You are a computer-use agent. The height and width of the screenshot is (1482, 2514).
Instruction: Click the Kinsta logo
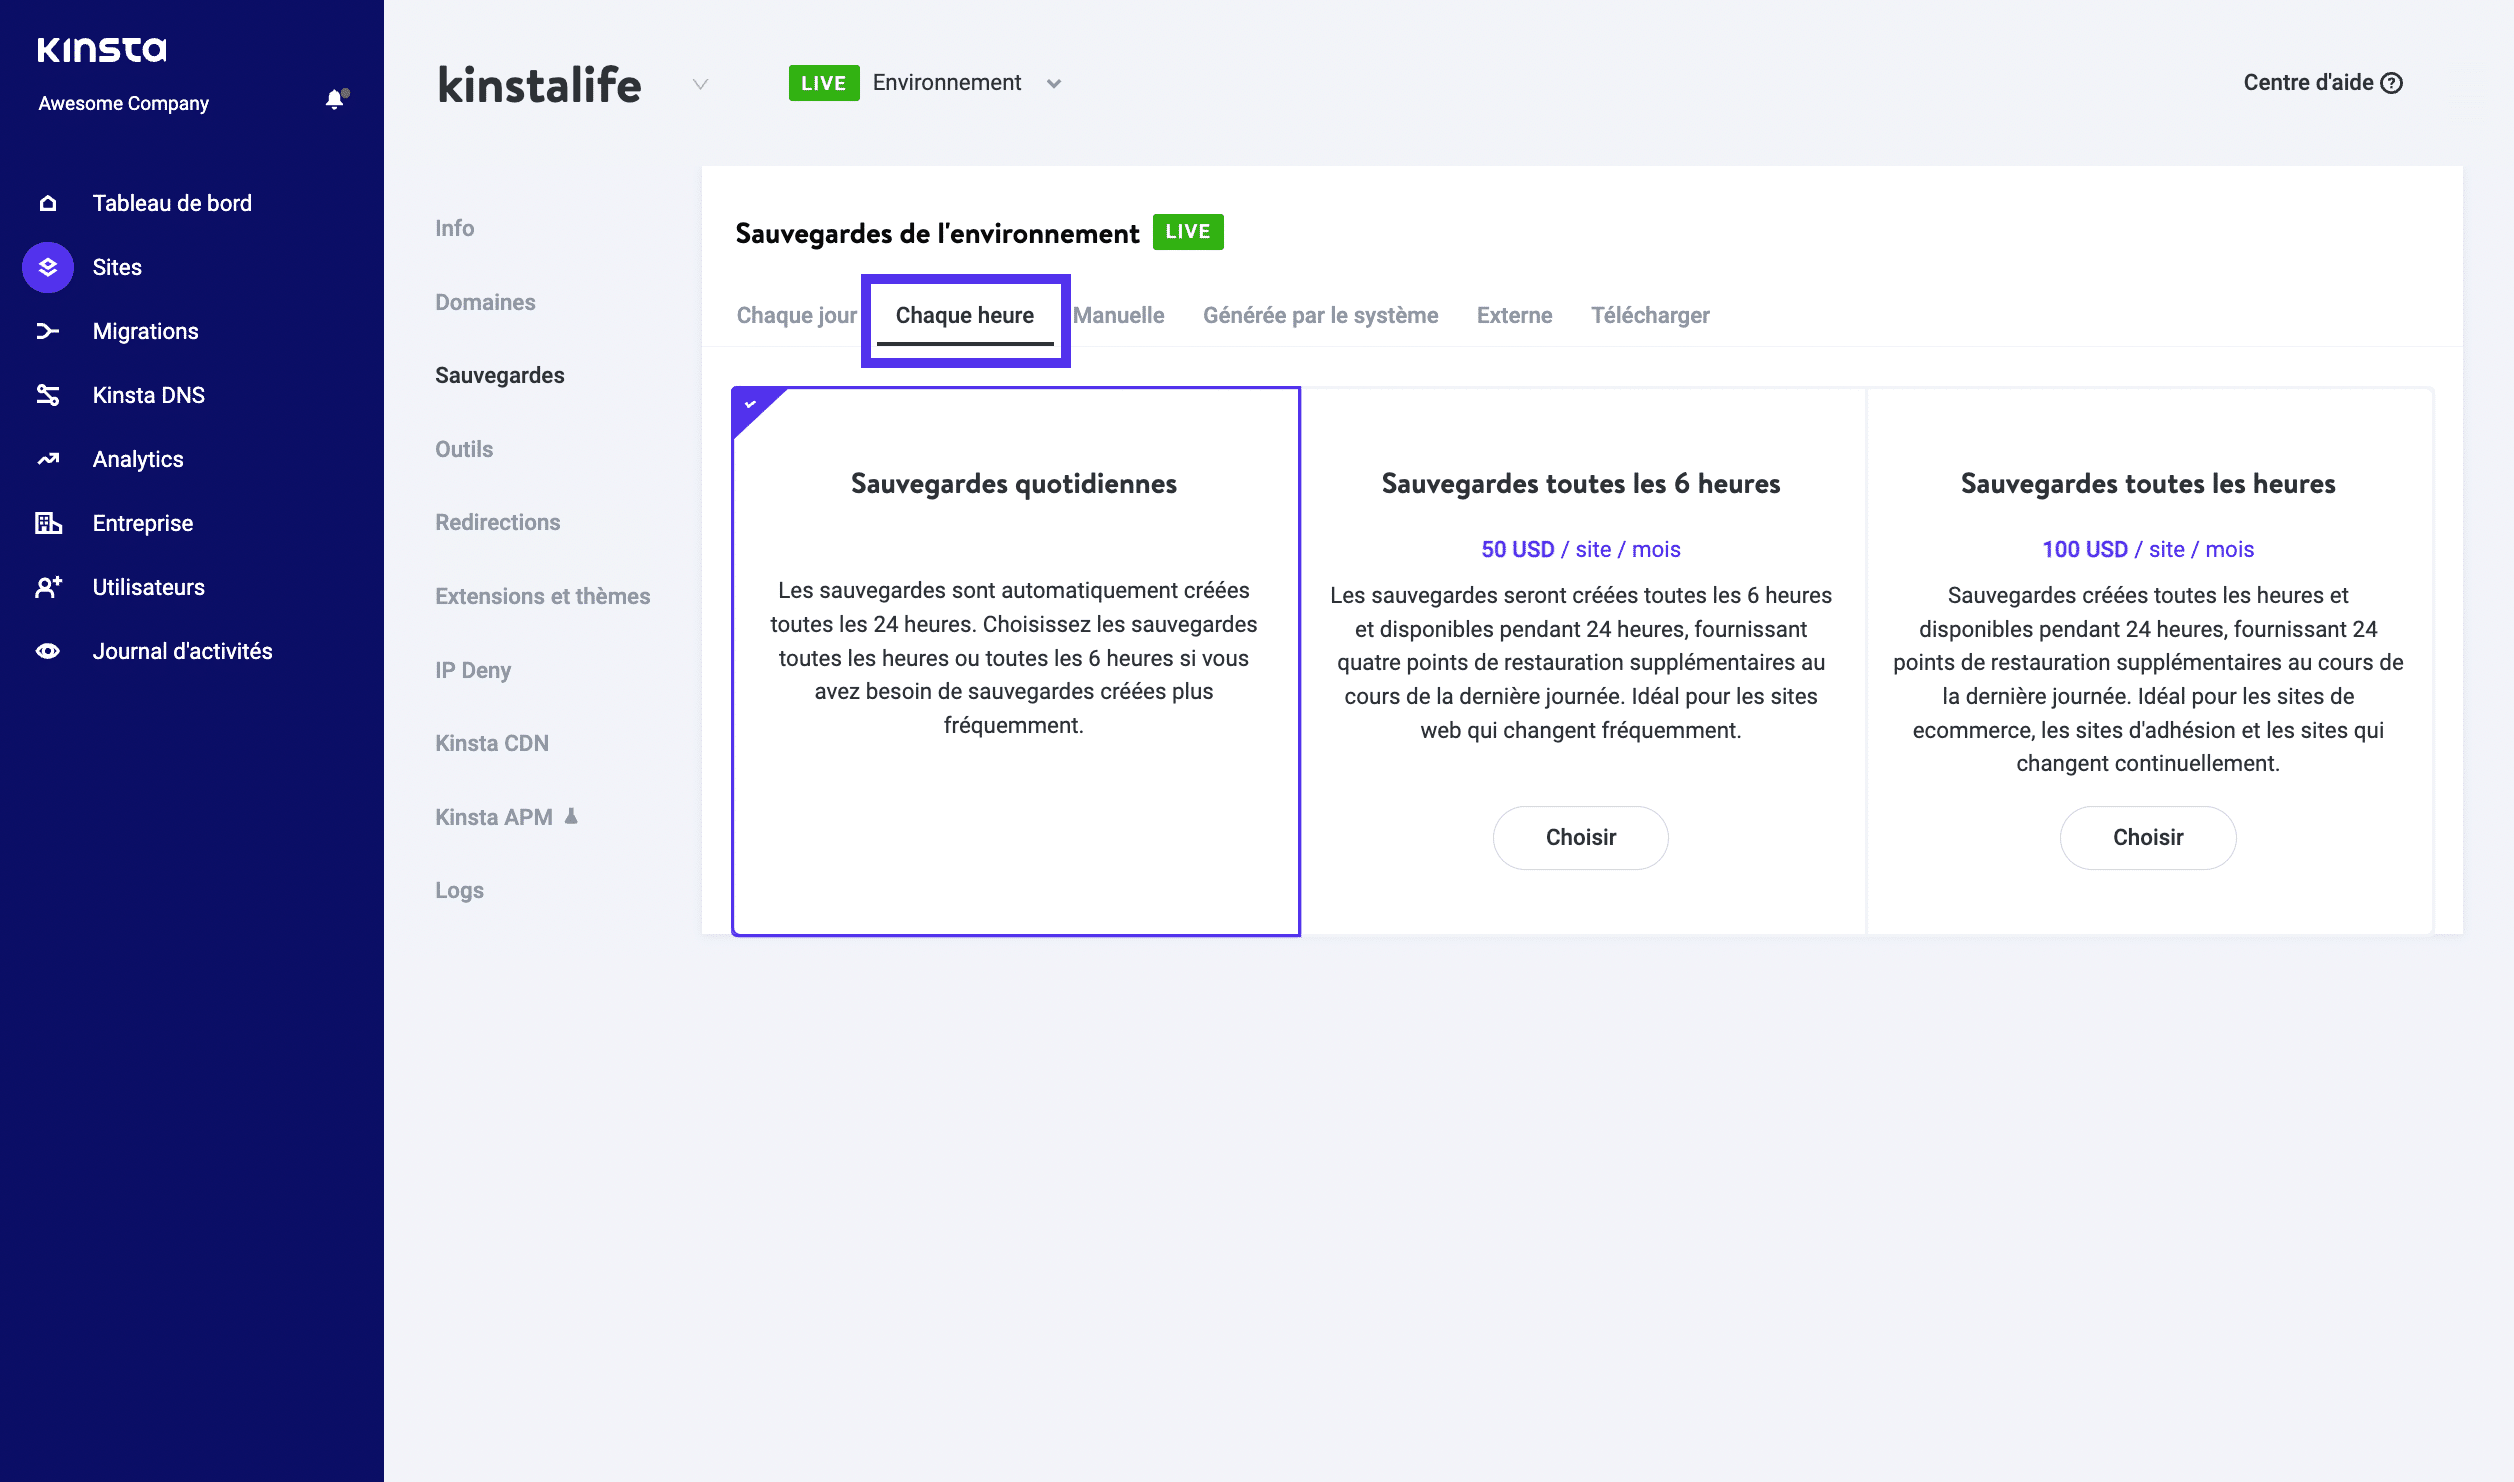100,48
